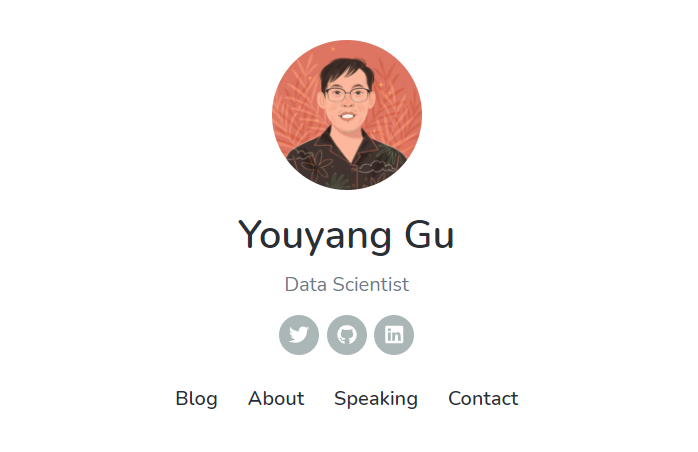Select the About navigation link
This screenshot has width=698, height=452.
[276, 399]
